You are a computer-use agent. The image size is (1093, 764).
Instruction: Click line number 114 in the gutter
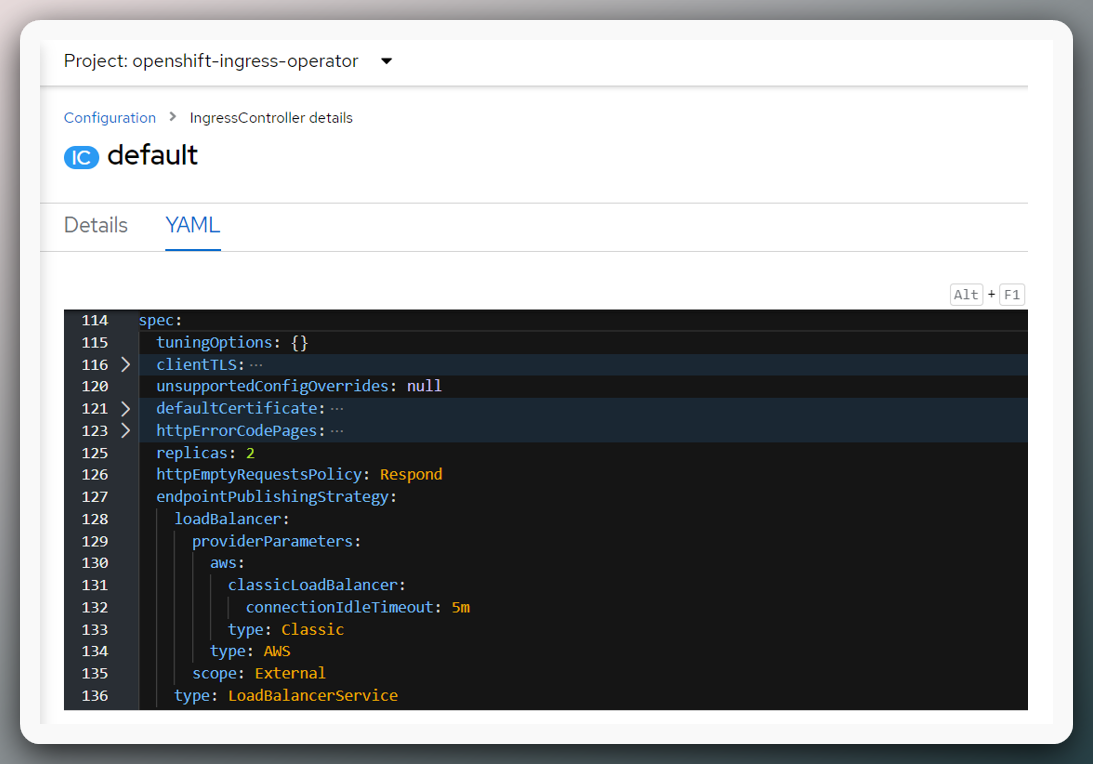coord(95,321)
